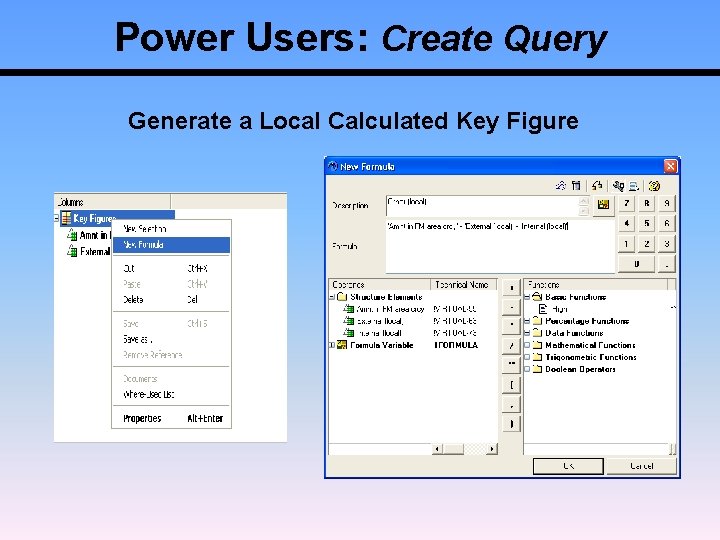Image resolution: width=720 pixels, height=540 pixels.
Task: Select Cut in the context menu
Action: (x=171, y=268)
